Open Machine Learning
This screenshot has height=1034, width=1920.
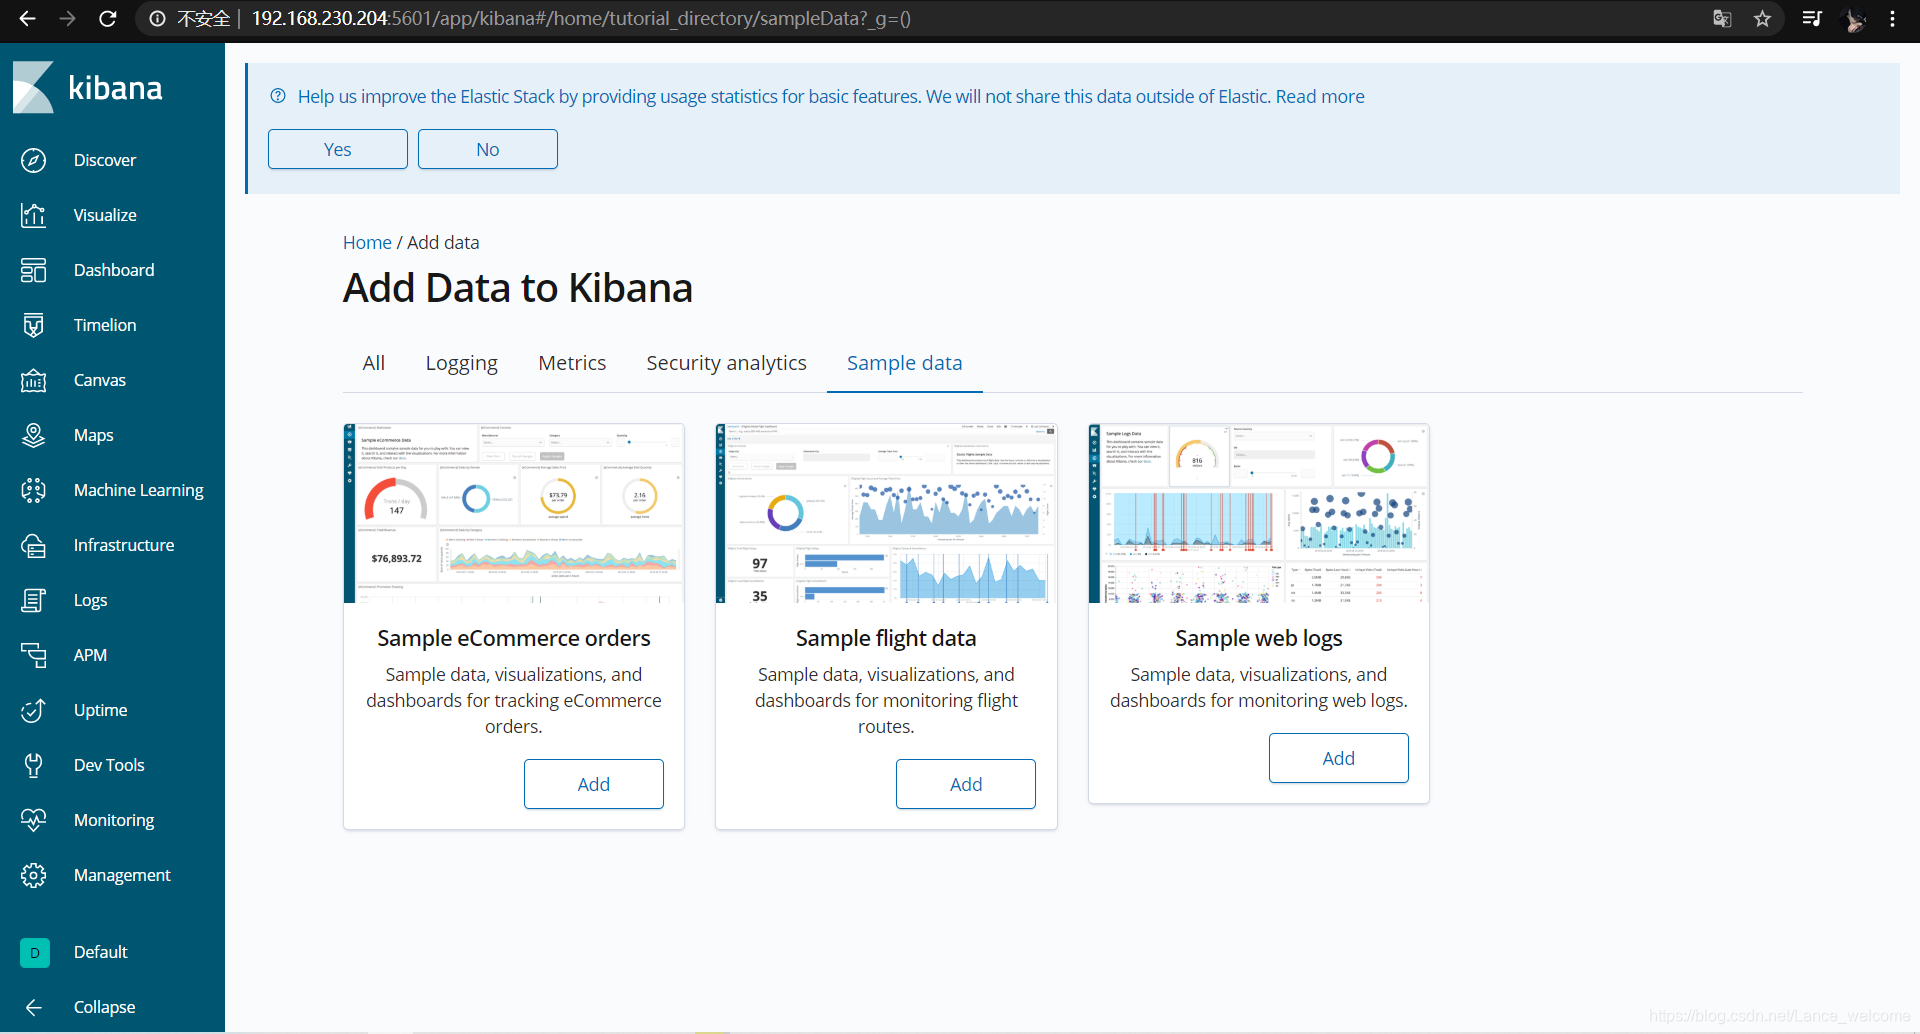click(x=139, y=489)
